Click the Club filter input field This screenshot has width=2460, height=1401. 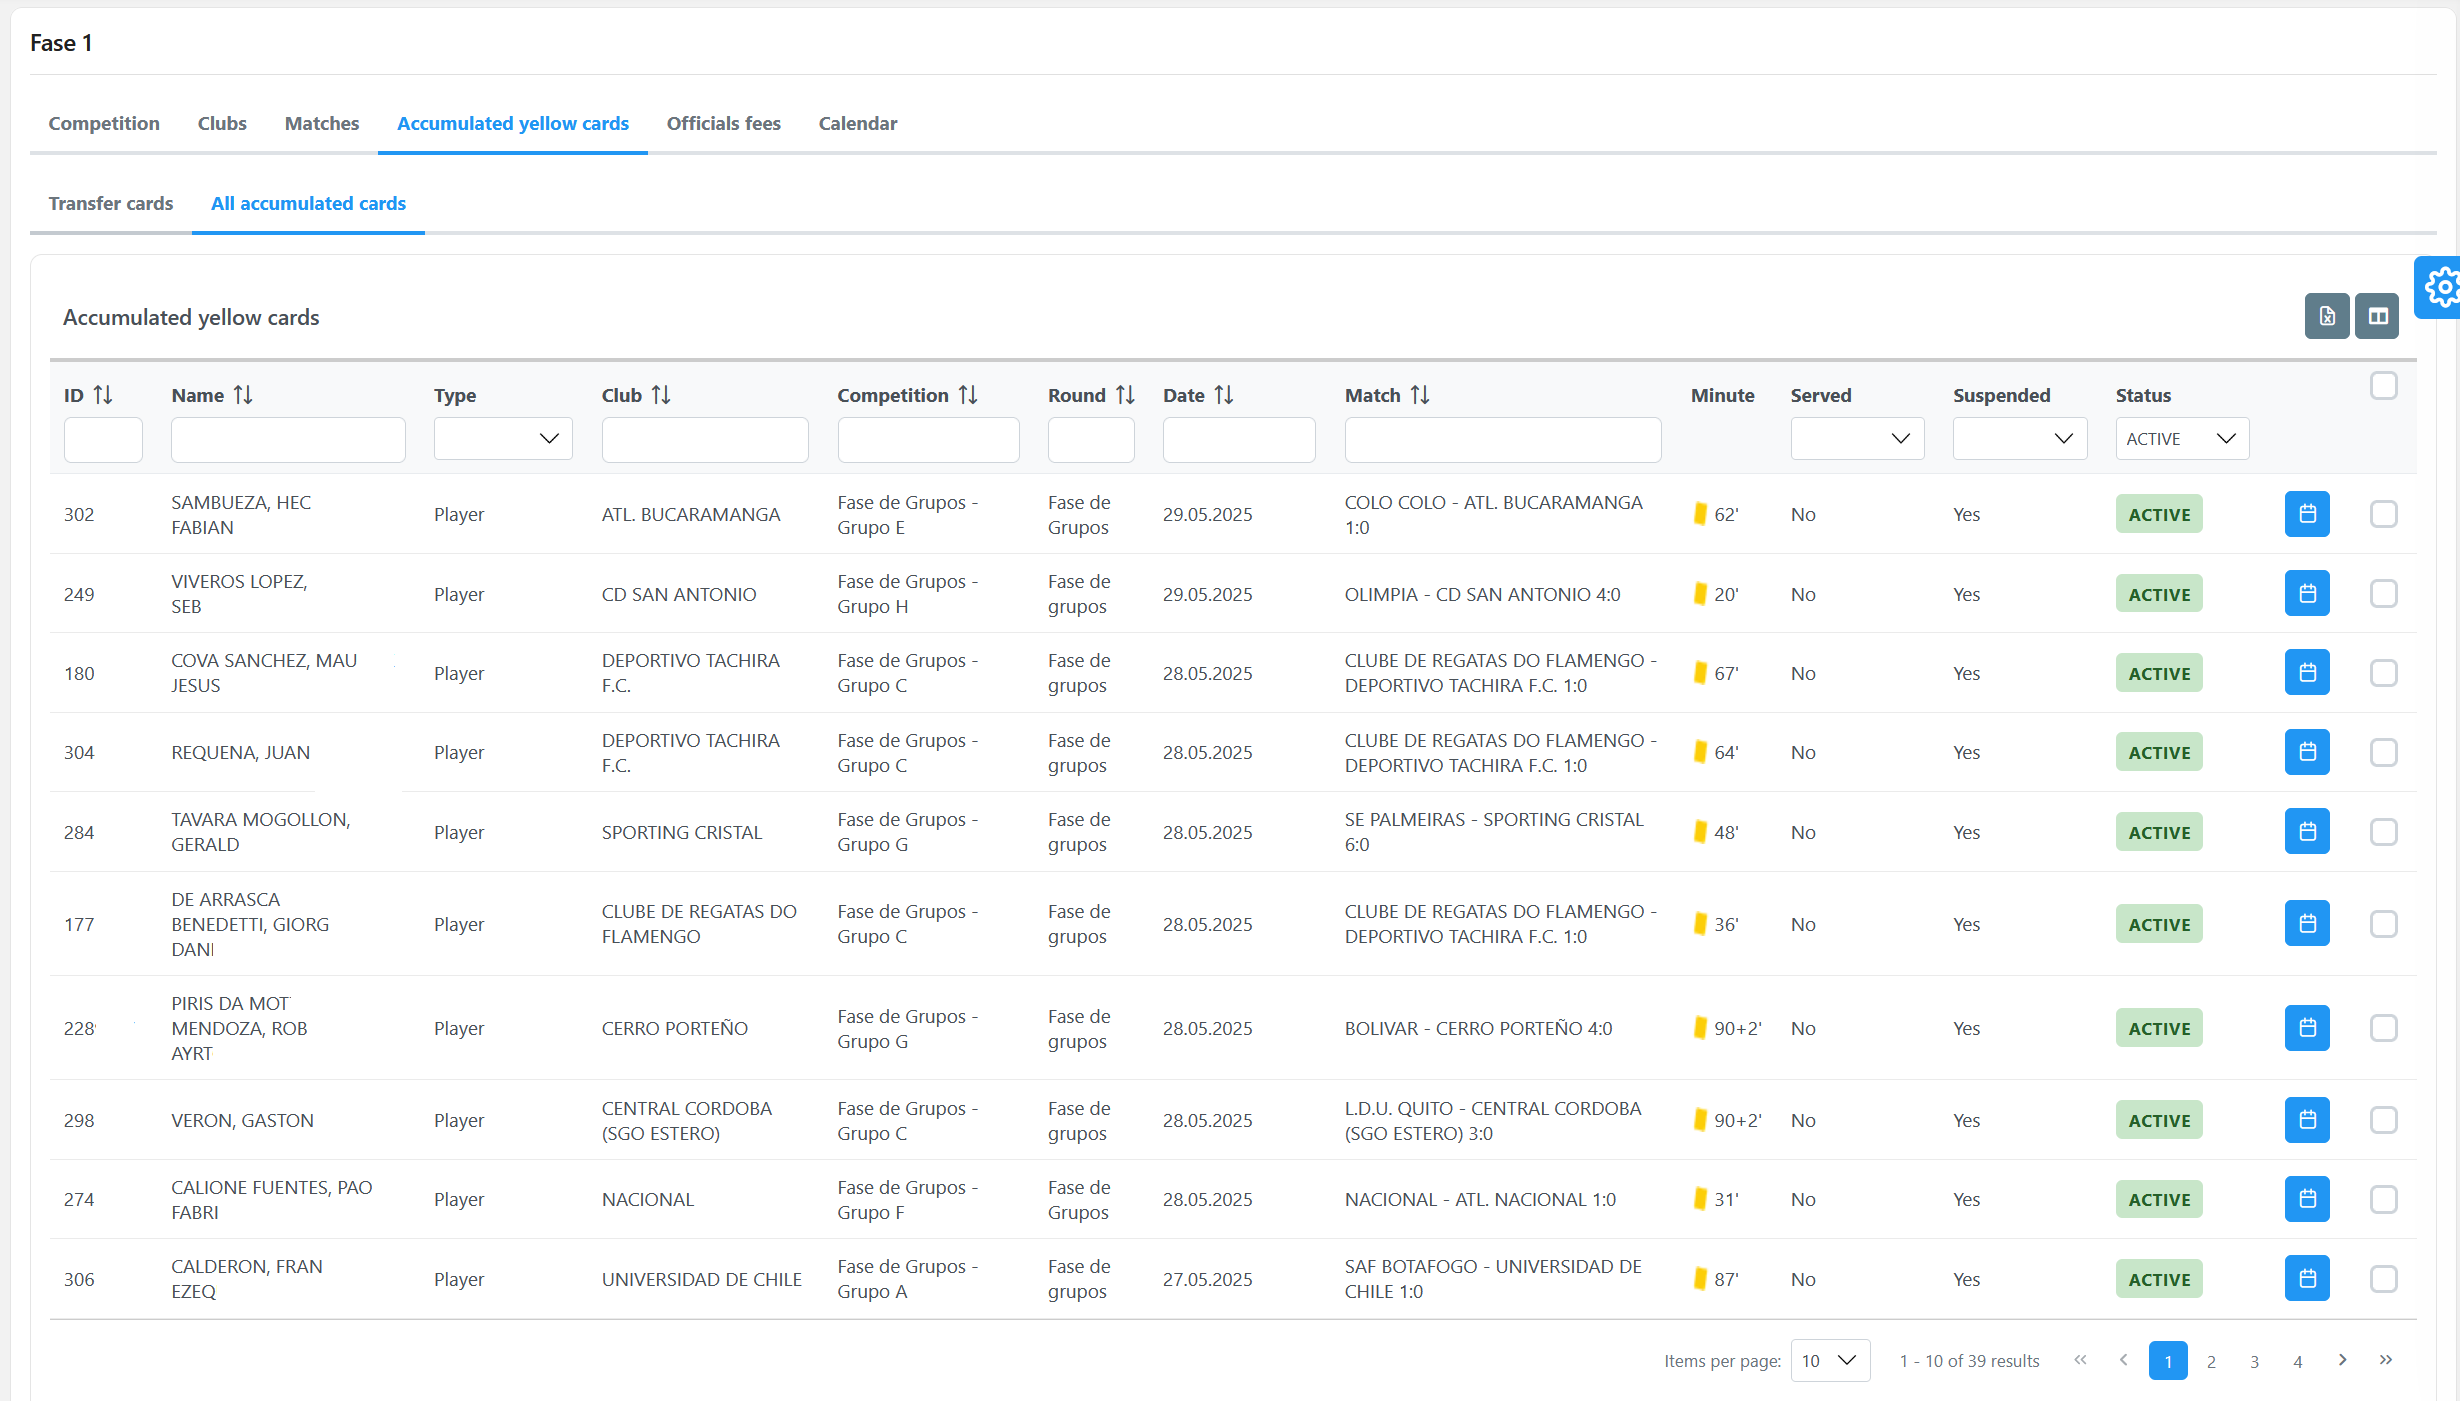[705, 440]
